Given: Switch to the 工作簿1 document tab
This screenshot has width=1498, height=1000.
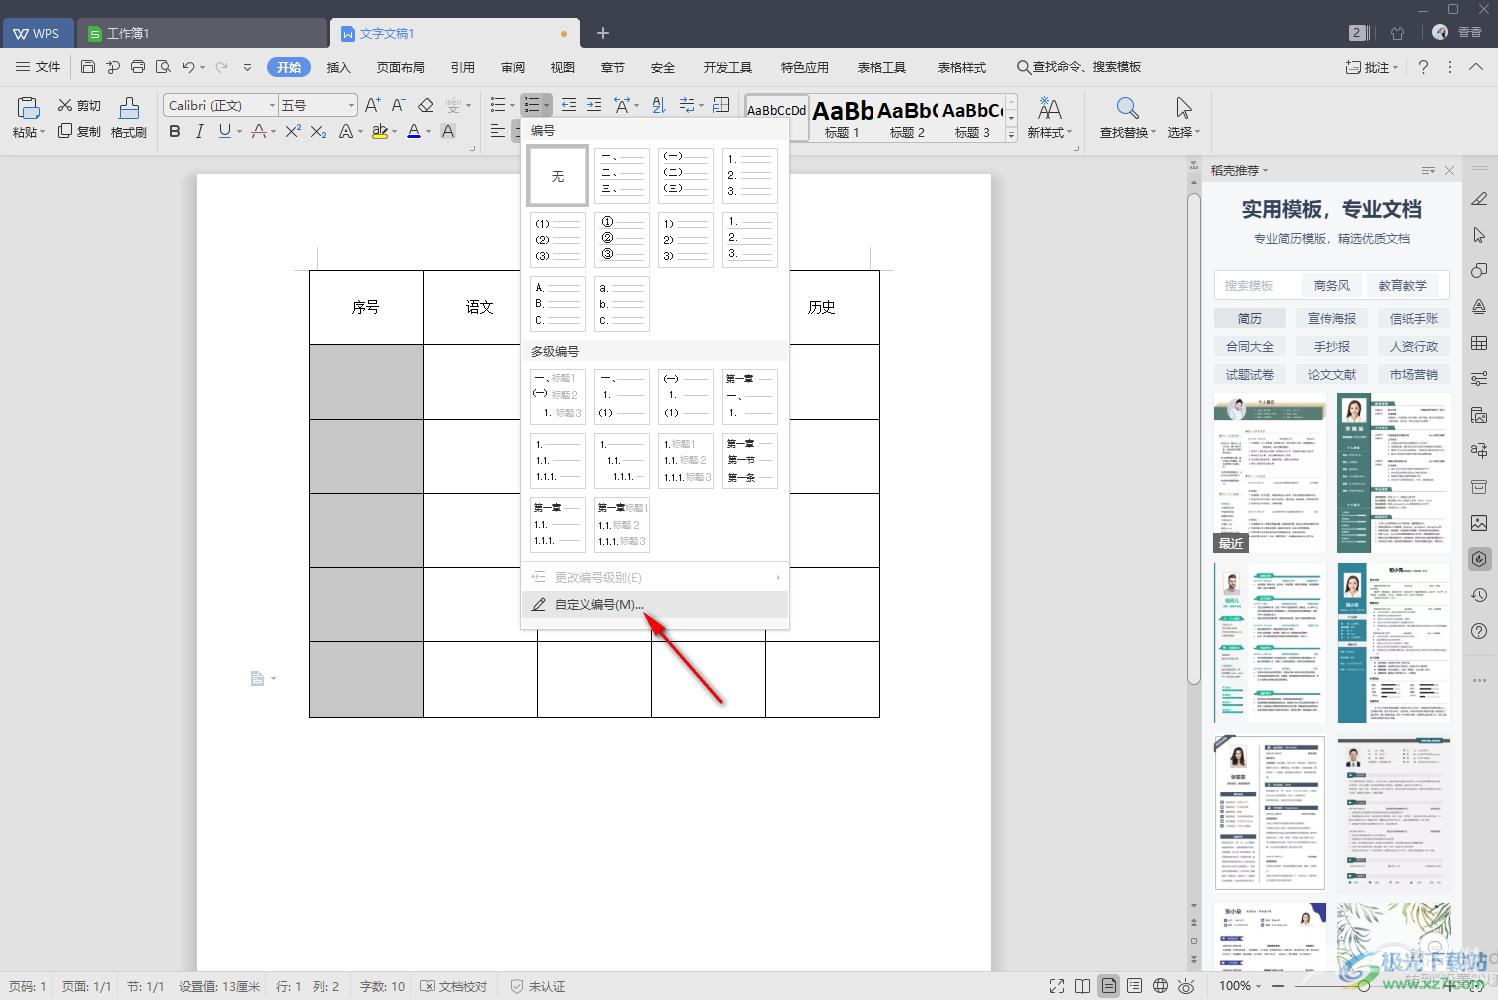Looking at the screenshot, I should pos(202,33).
